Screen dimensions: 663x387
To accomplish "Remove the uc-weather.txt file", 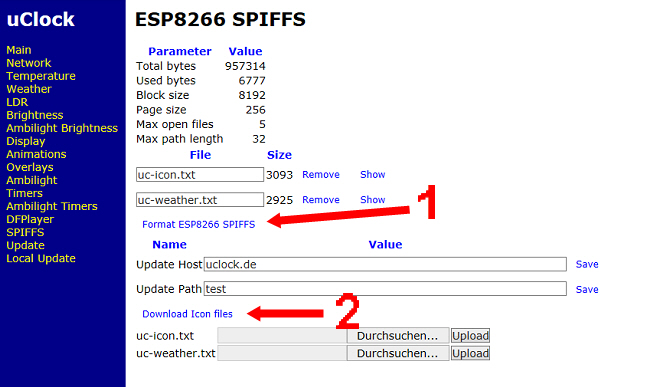I will click(321, 200).
